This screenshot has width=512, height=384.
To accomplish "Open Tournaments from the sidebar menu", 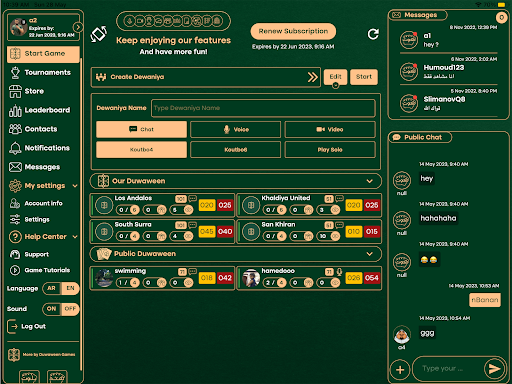I will [x=40, y=72].
